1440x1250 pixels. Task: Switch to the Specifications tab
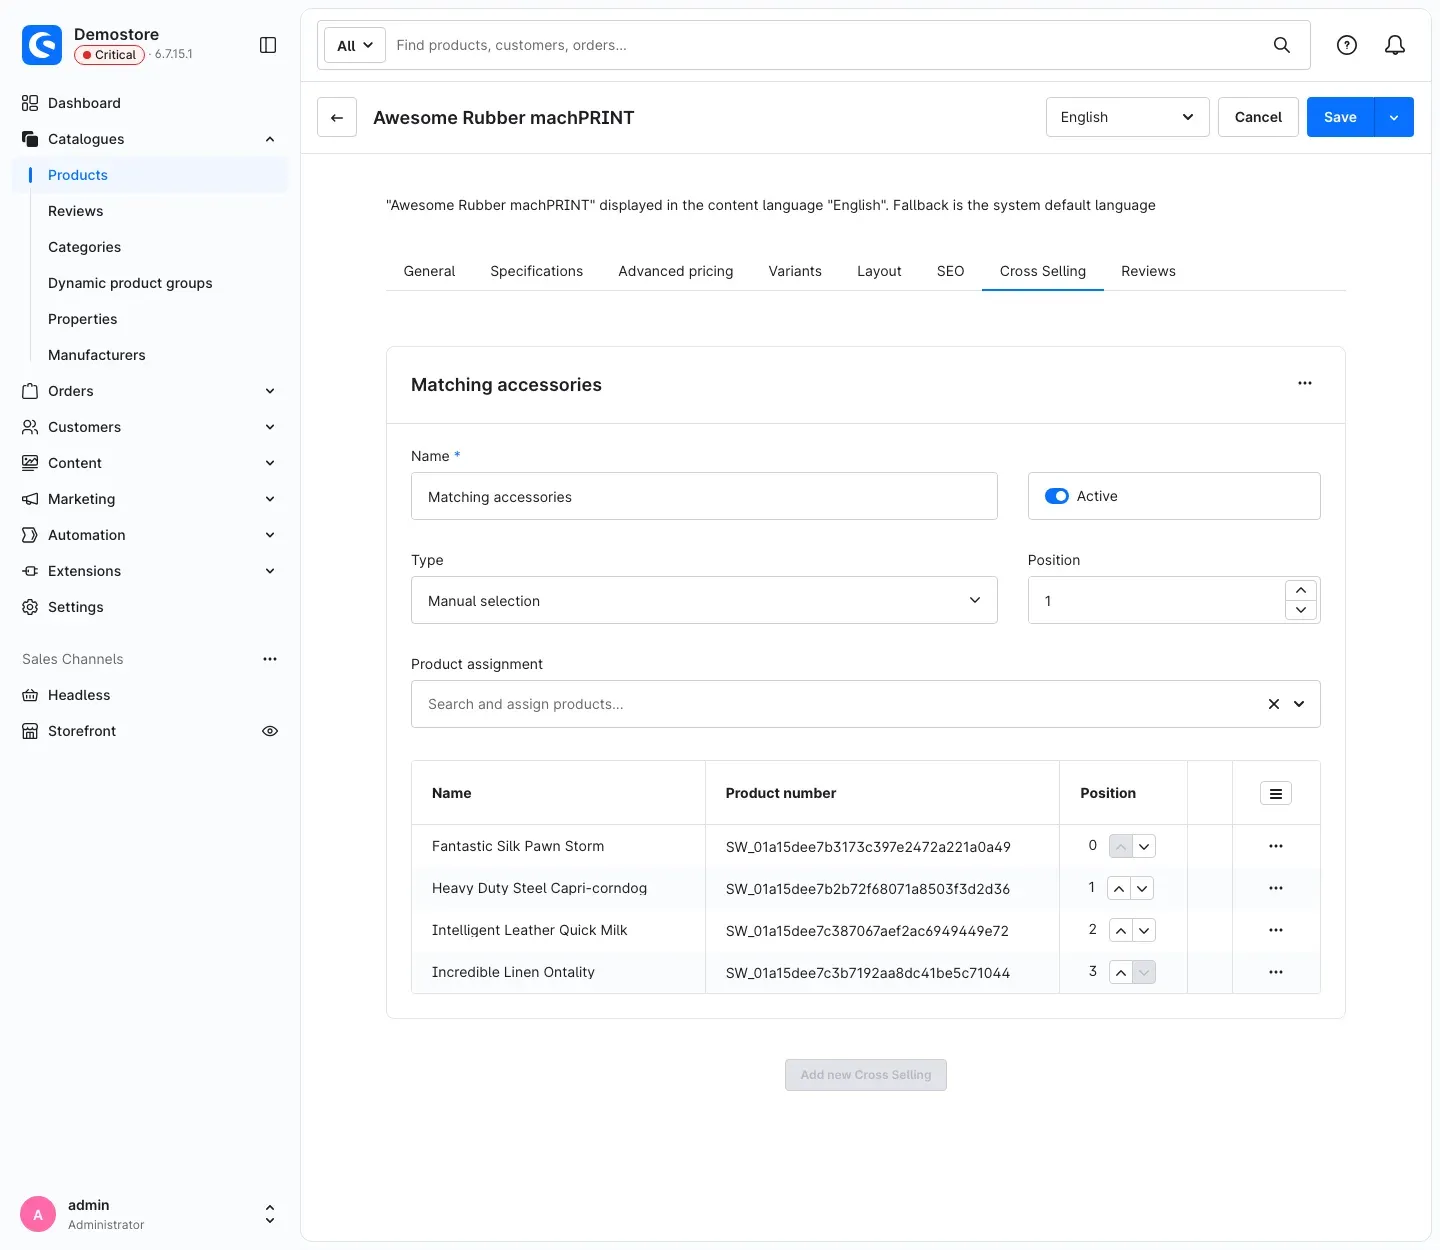tap(536, 271)
